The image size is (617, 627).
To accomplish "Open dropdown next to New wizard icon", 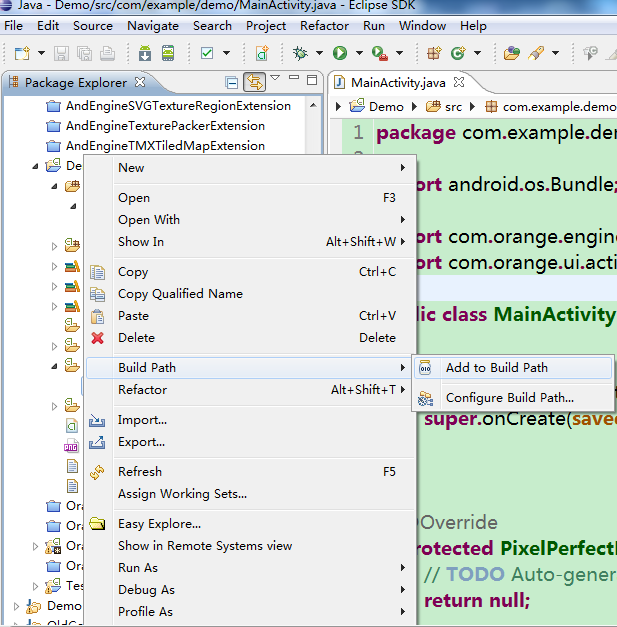I will [41, 53].
